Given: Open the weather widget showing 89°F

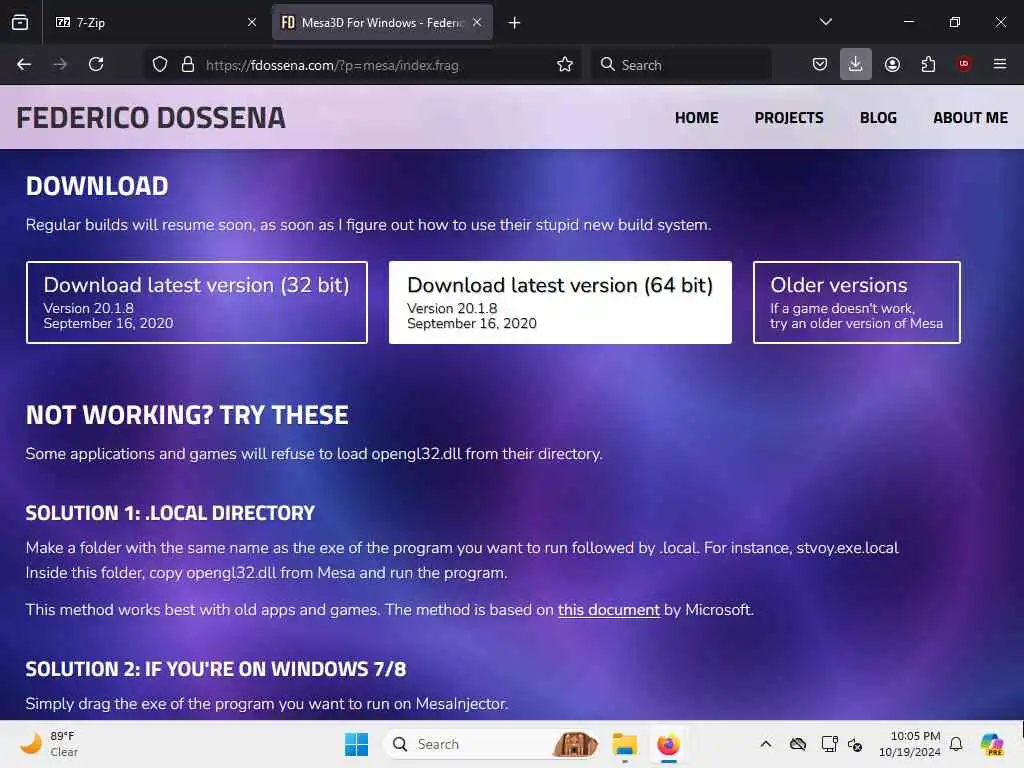Looking at the screenshot, I should pos(50,744).
